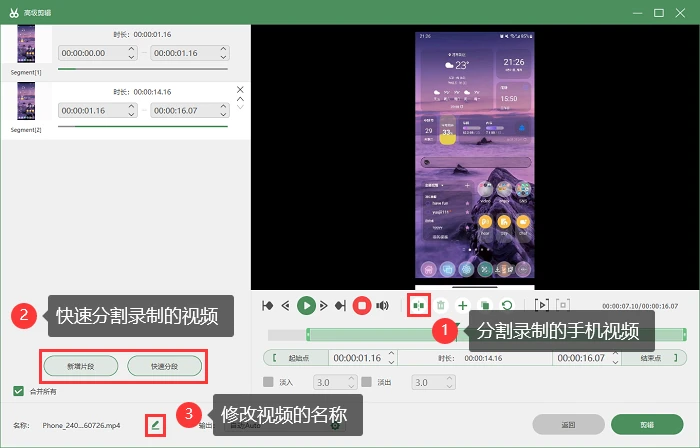Enable the fade-out checkbox
The width and height of the screenshot is (700, 448).
(x=367, y=382)
